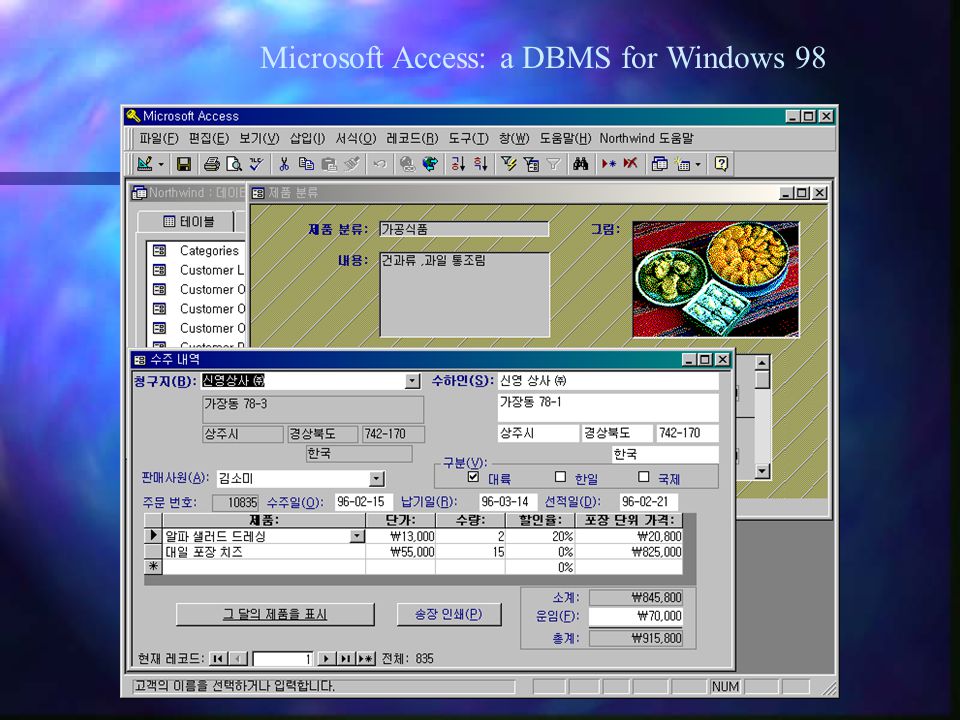960x720 pixels.
Task: Open the 알파 샐러드 드레싱 product dropdown
Action: pos(357,536)
